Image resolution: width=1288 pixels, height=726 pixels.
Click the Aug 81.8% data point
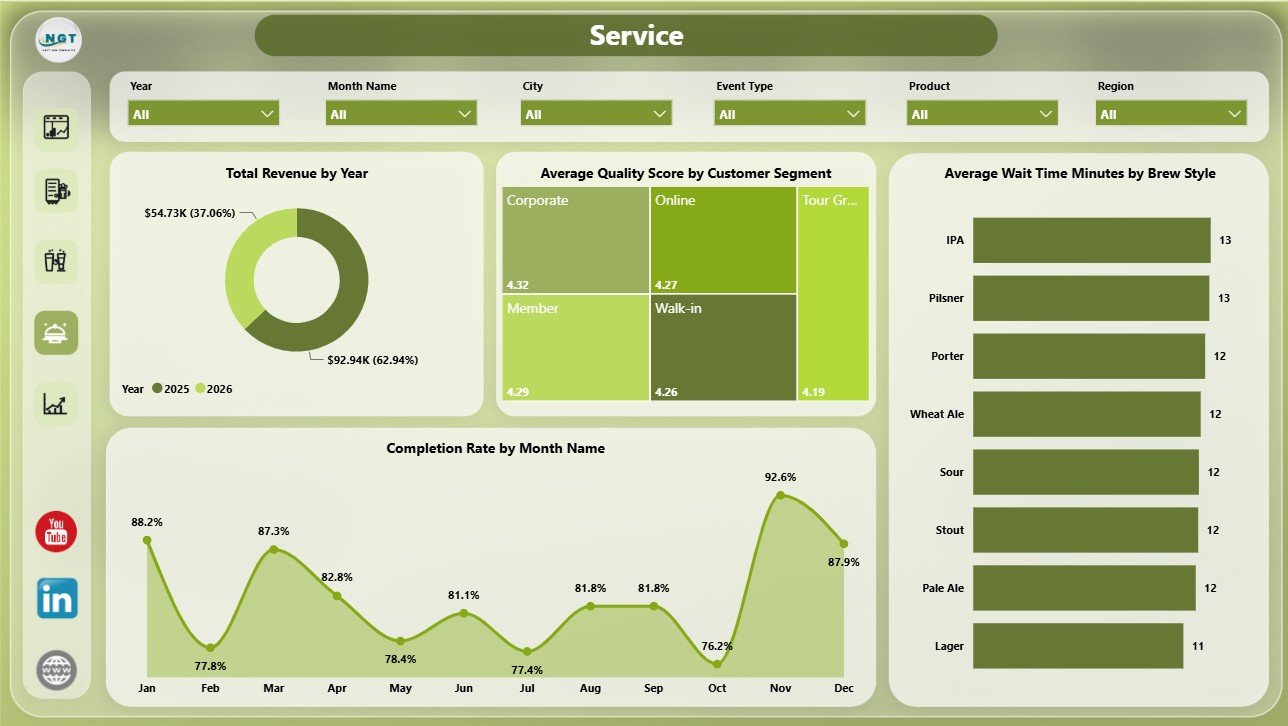click(x=591, y=606)
